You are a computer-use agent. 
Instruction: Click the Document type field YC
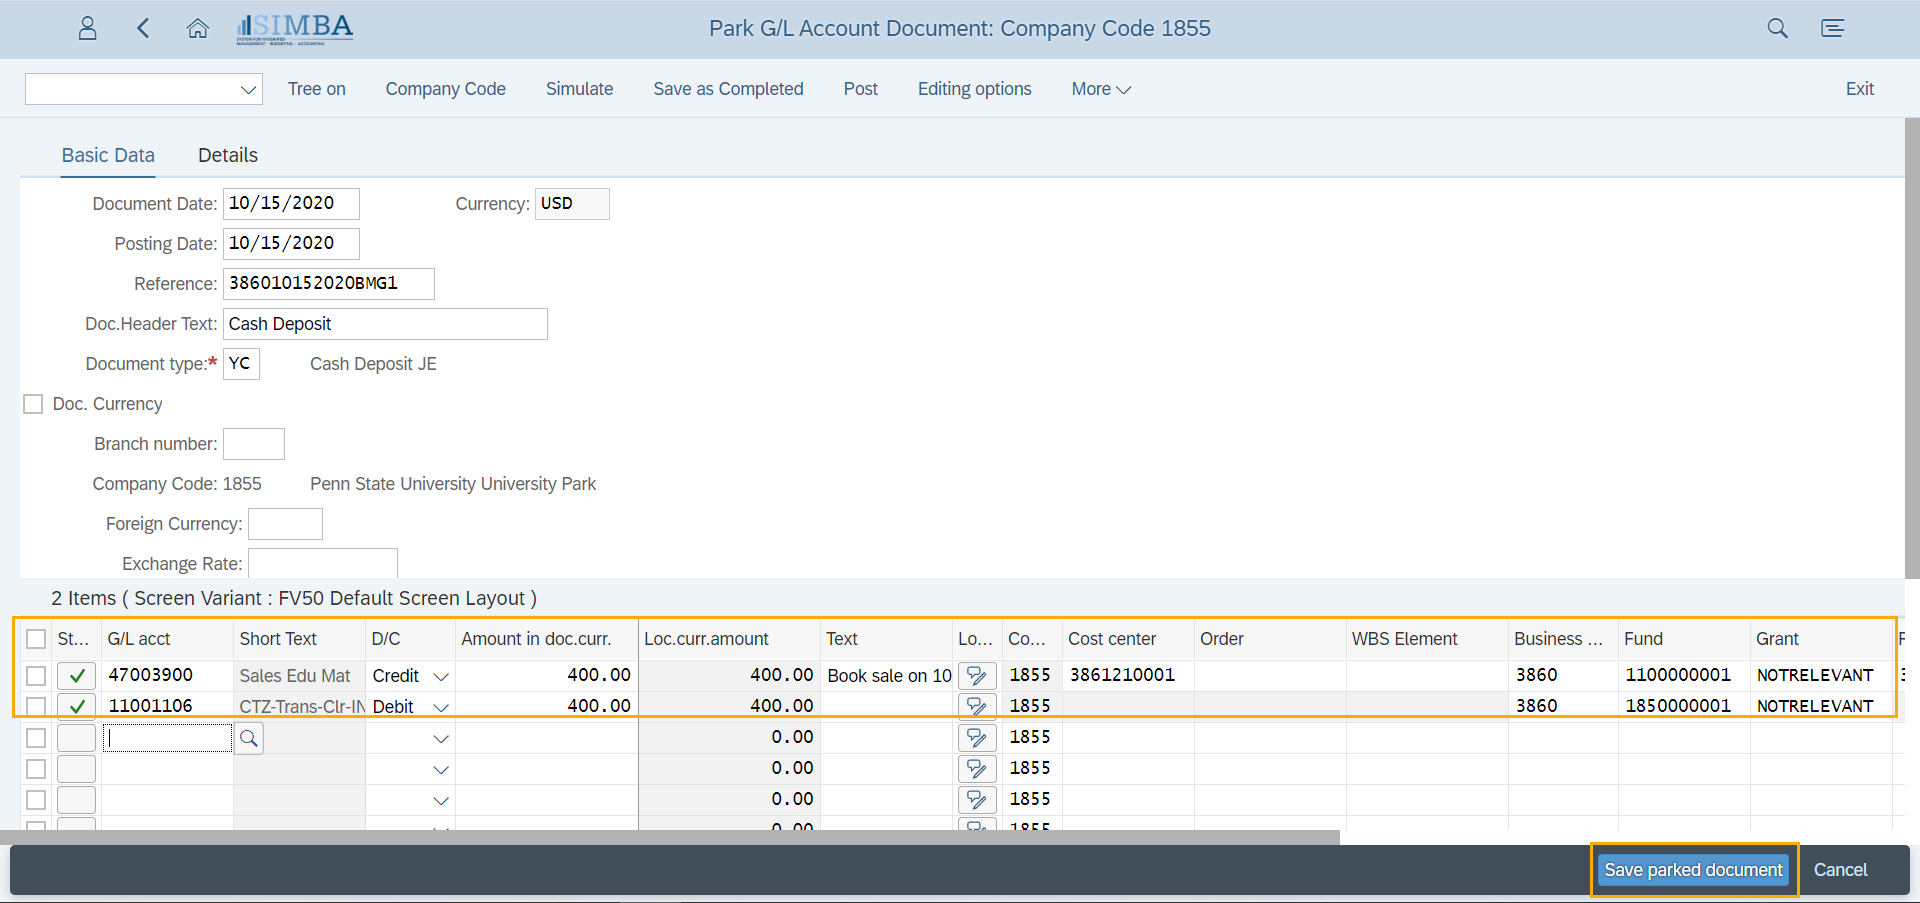point(241,364)
